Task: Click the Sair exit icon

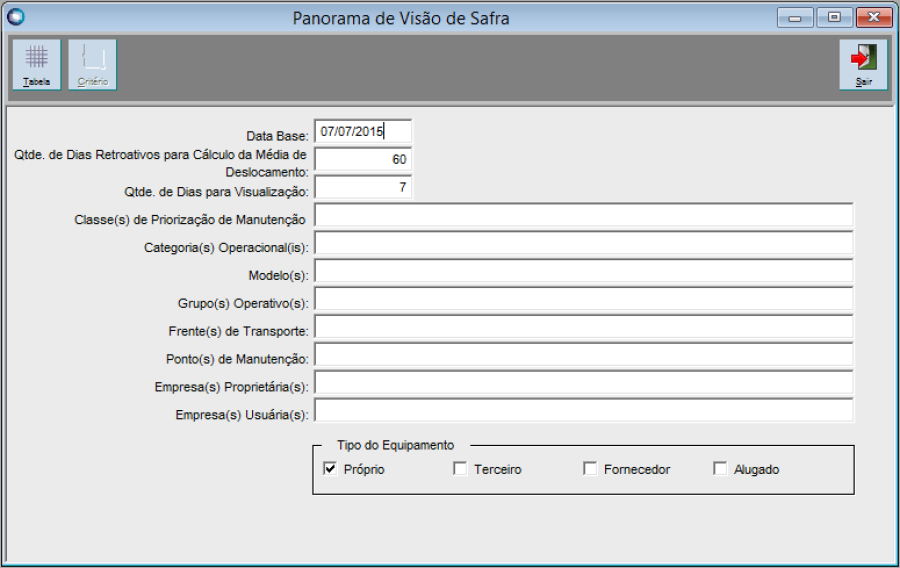Action: click(x=863, y=64)
